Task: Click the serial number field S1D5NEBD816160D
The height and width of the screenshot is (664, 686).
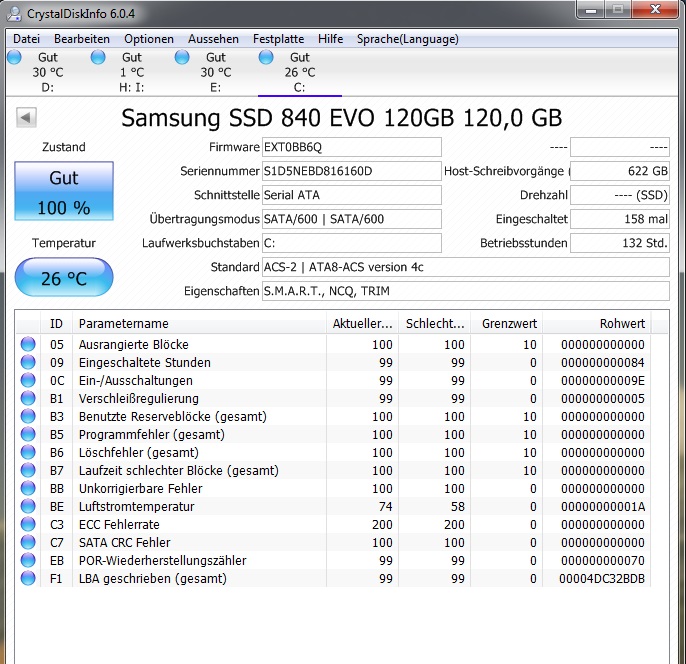Action: click(352, 171)
